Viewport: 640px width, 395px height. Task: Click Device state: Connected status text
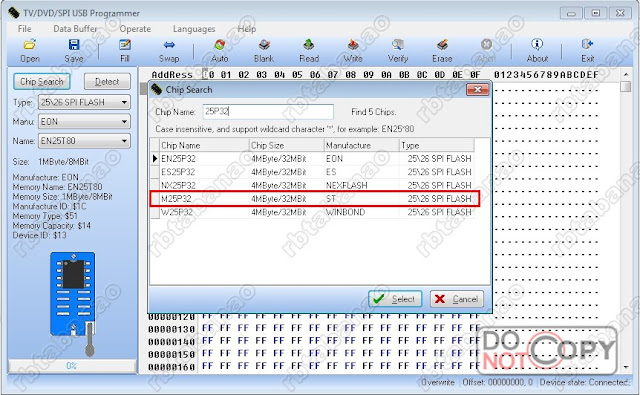584,382
